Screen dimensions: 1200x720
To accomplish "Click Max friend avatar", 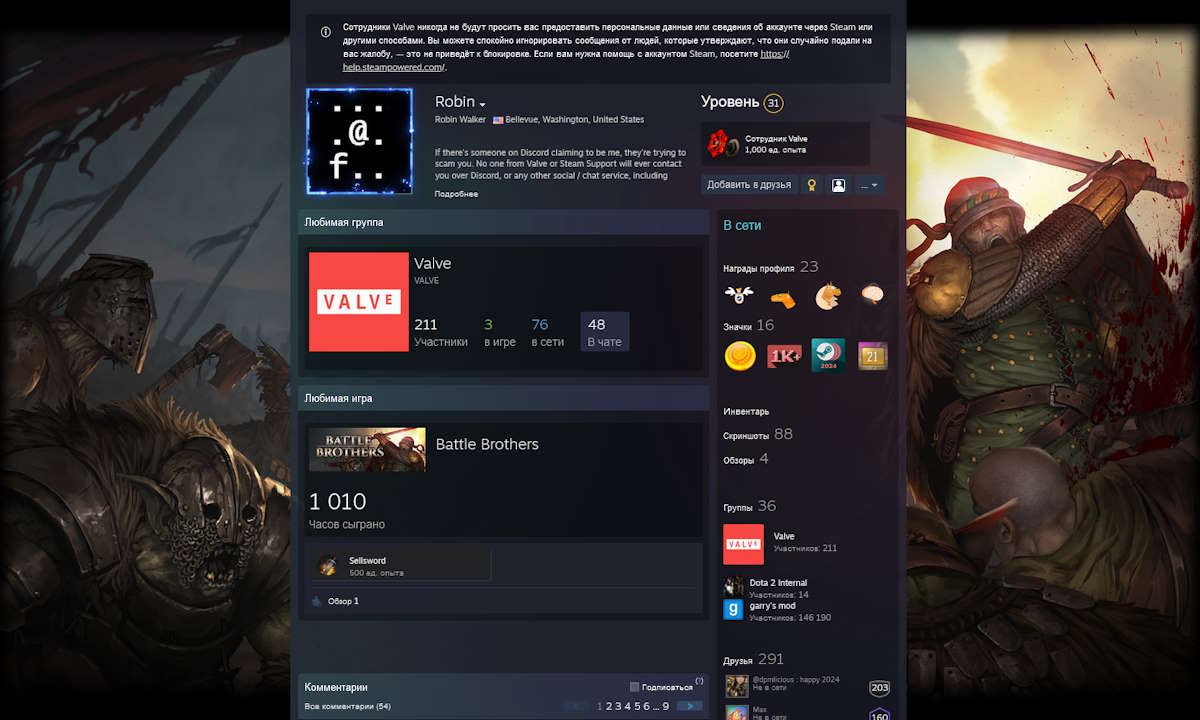I will coord(736,713).
